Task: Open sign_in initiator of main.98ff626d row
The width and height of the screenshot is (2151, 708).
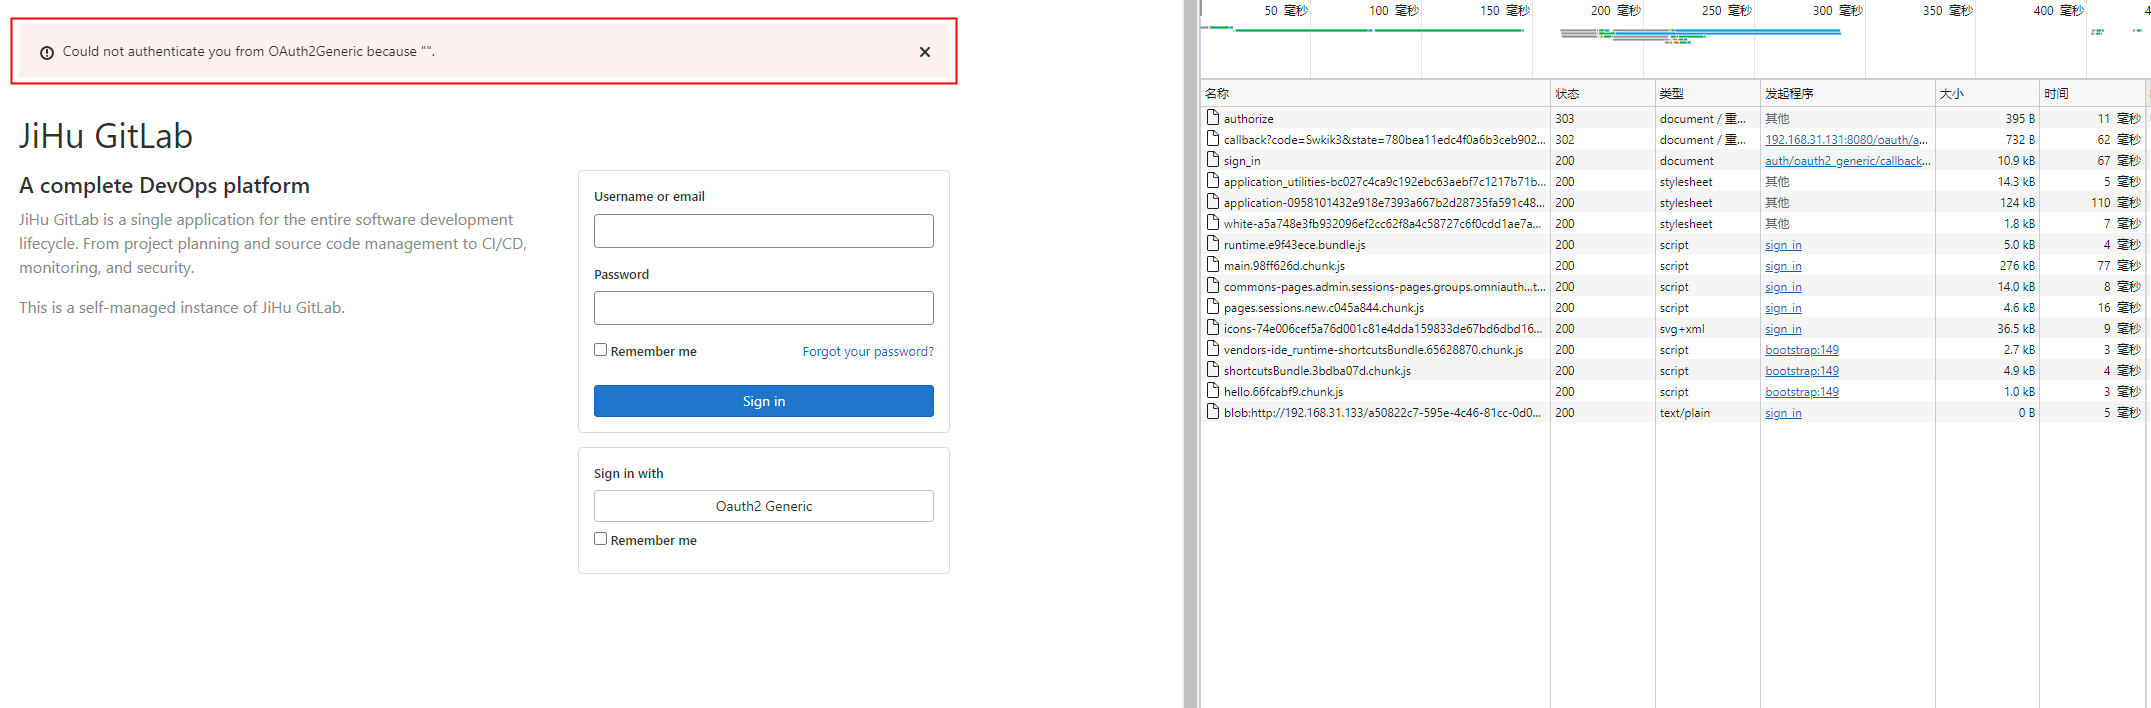Action: point(1783,266)
